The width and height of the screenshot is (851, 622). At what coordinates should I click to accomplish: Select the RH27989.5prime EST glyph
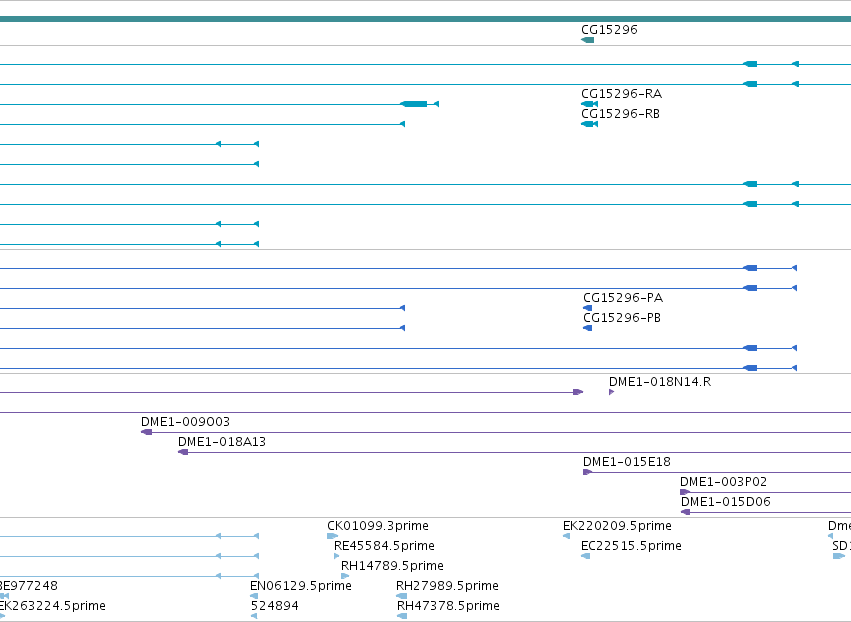pyautogui.click(x=402, y=596)
